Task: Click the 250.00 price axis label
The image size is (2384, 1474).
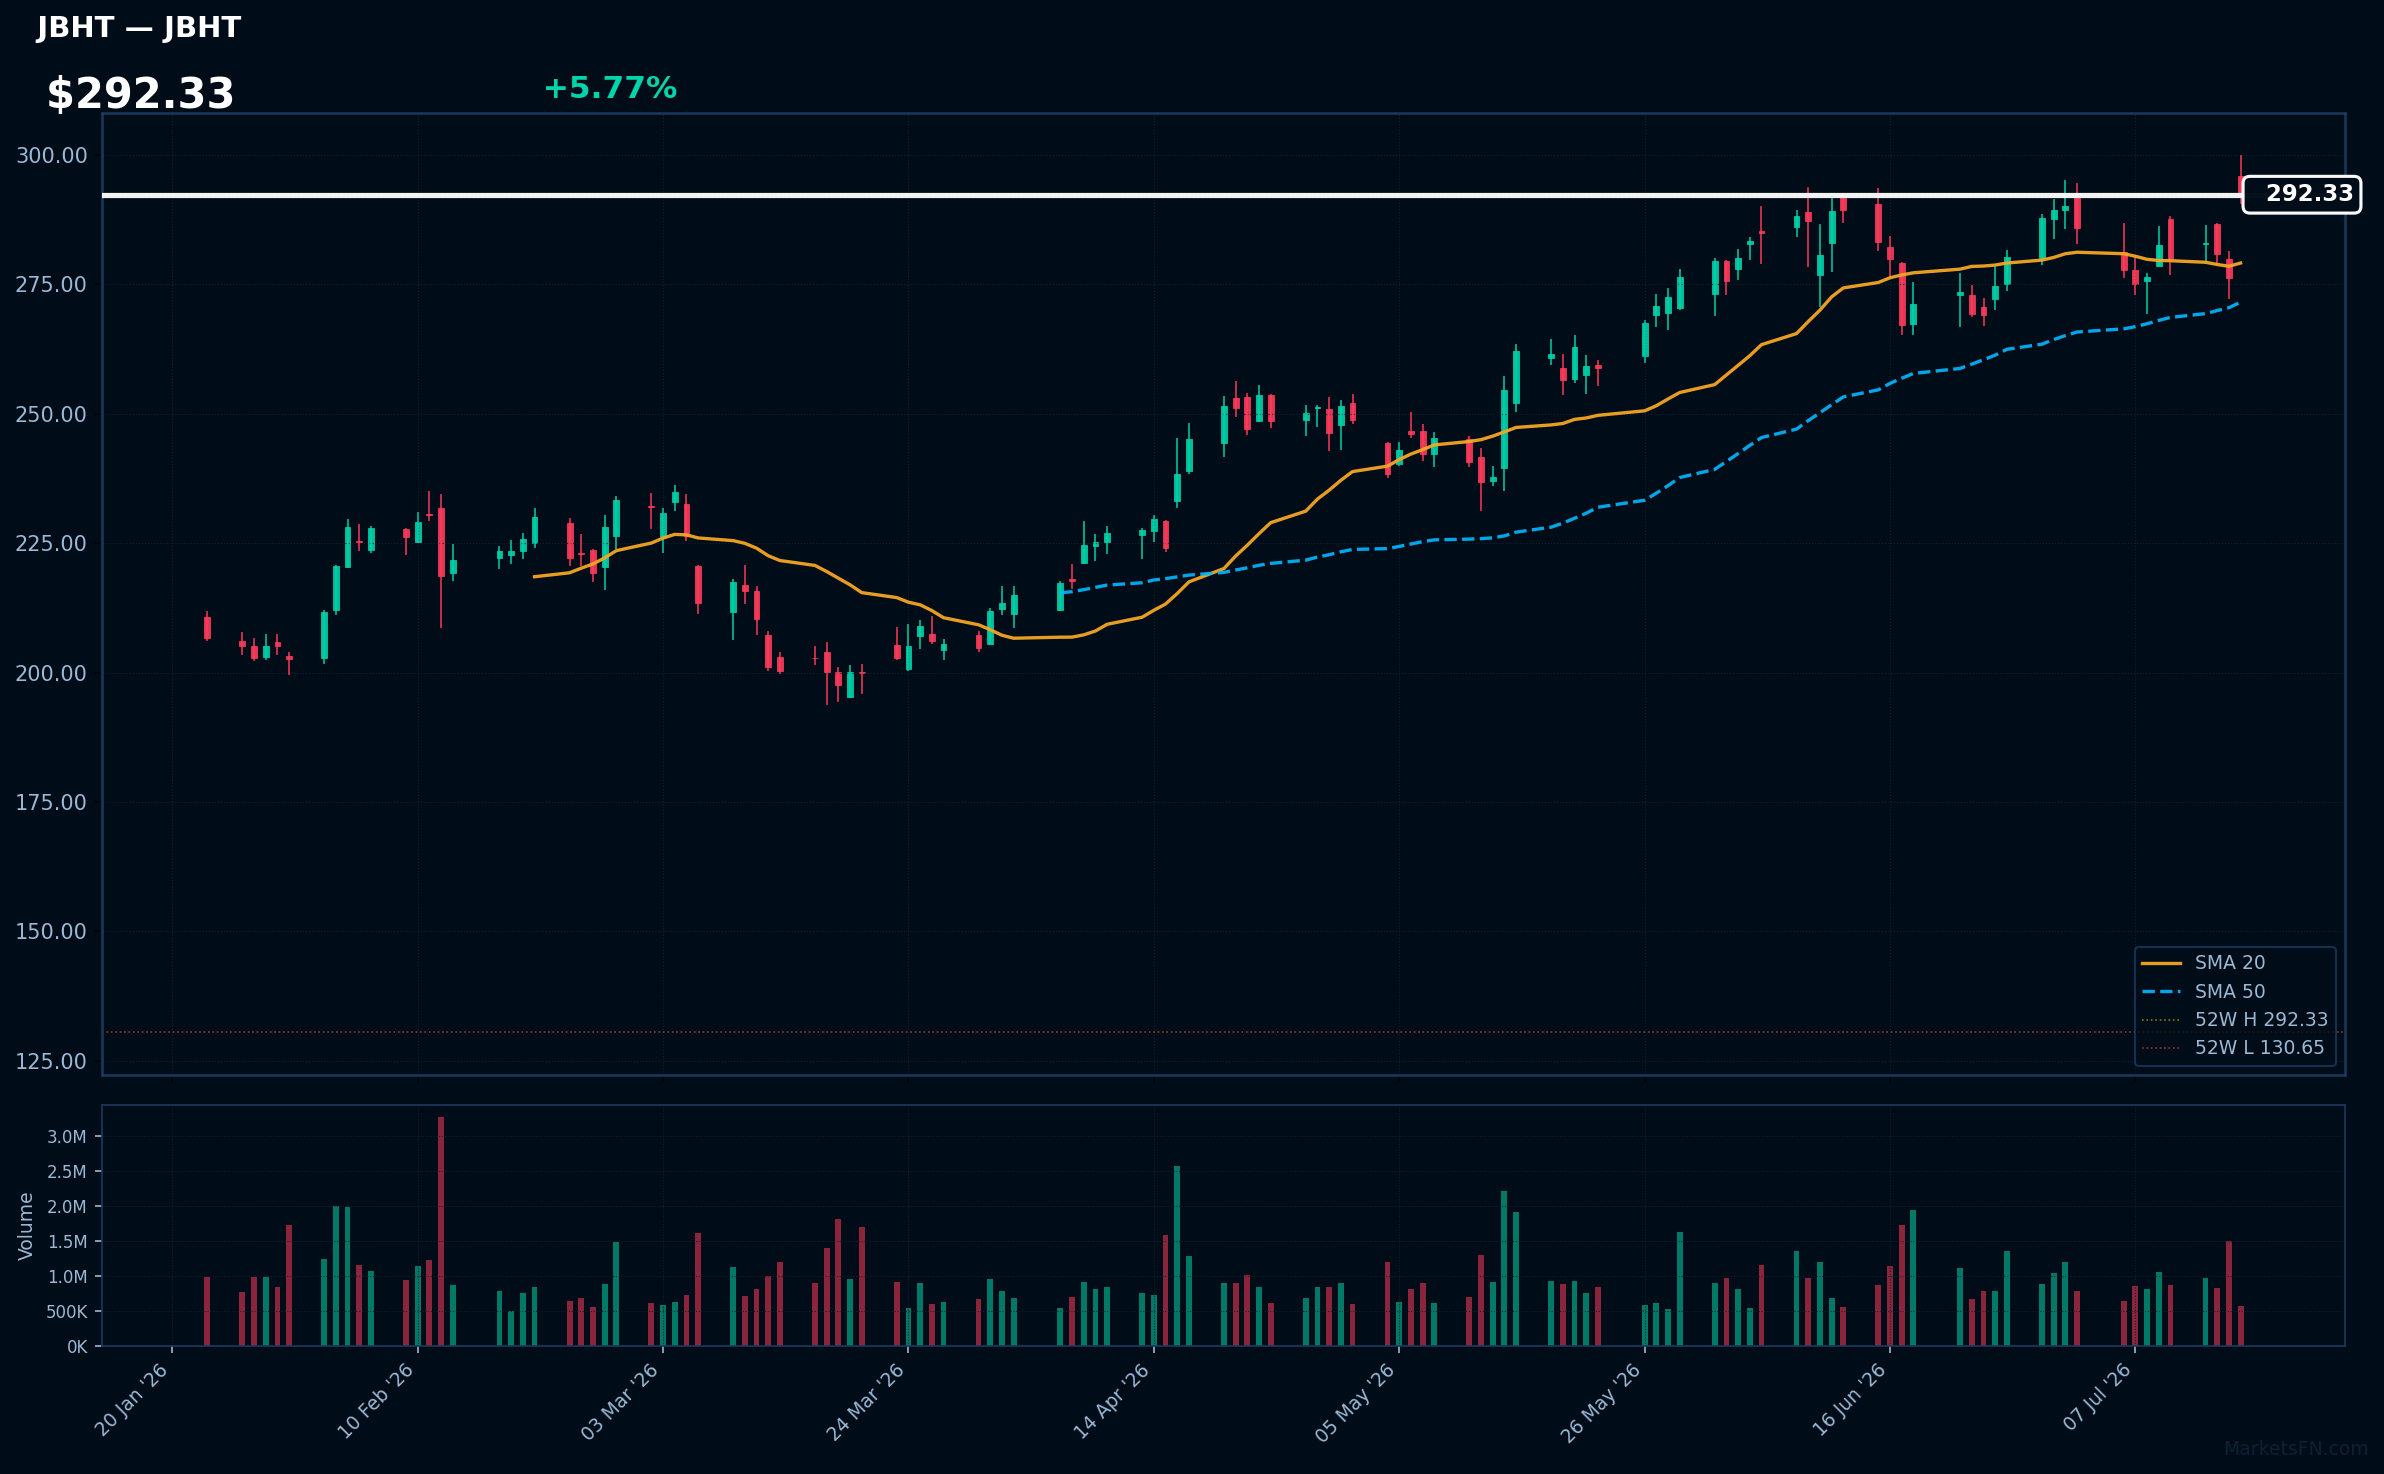Action: click(x=51, y=414)
